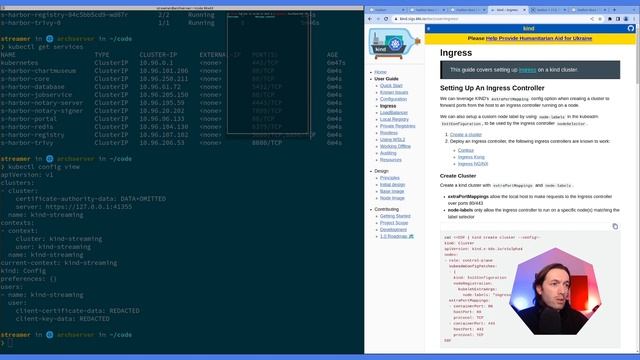Click the terminal prompt cursor at bottom
The width and height of the screenshot is (640, 360).
[10, 343]
